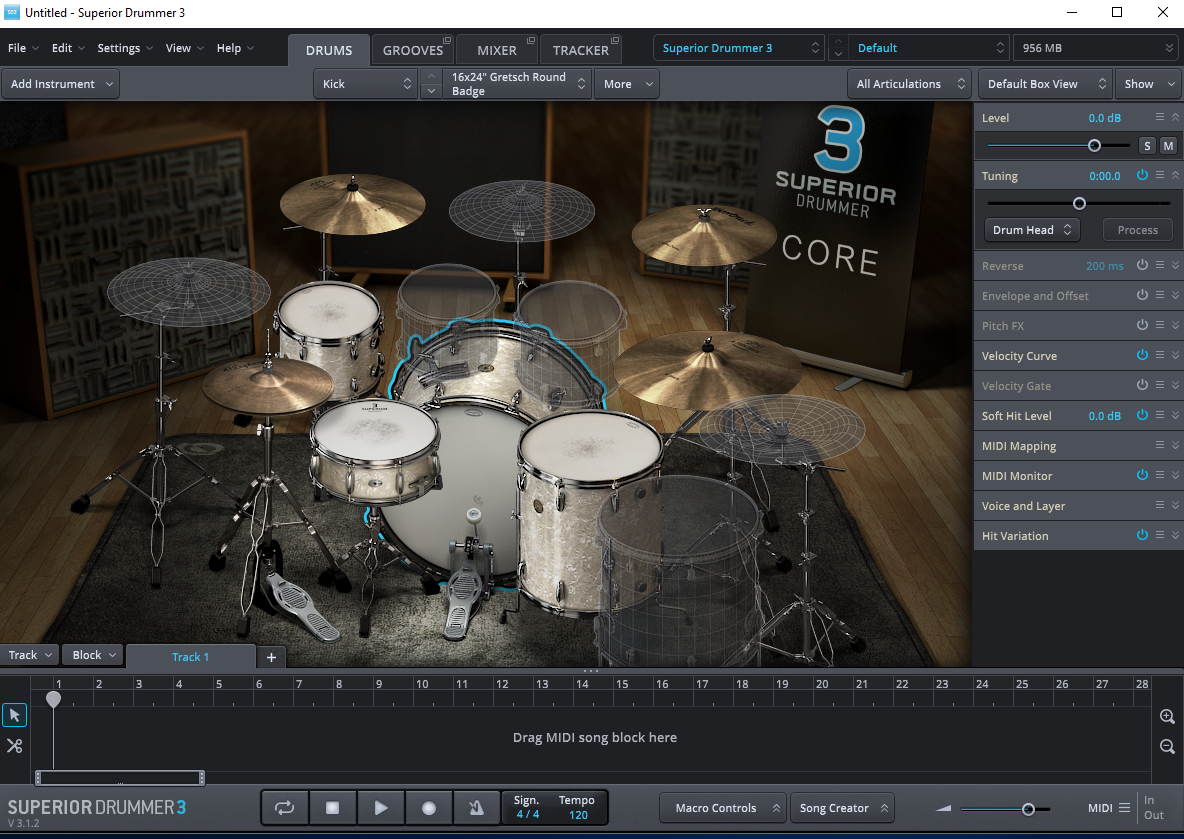The width and height of the screenshot is (1184, 839).
Task: Open the File menu
Action: point(23,48)
